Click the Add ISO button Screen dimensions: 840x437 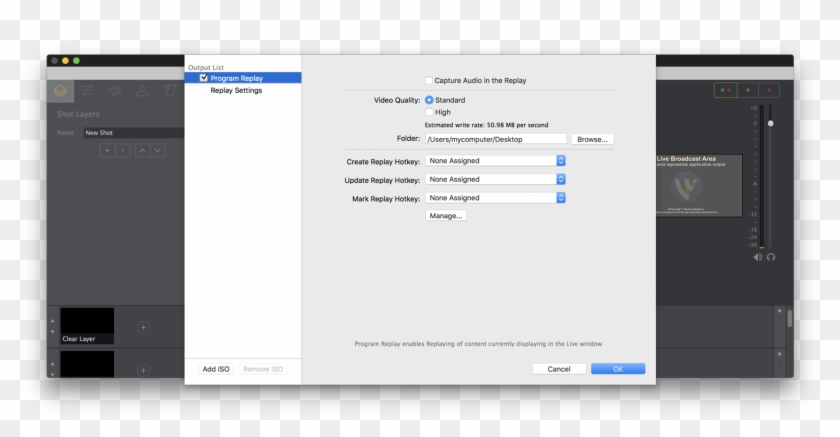(x=216, y=369)
